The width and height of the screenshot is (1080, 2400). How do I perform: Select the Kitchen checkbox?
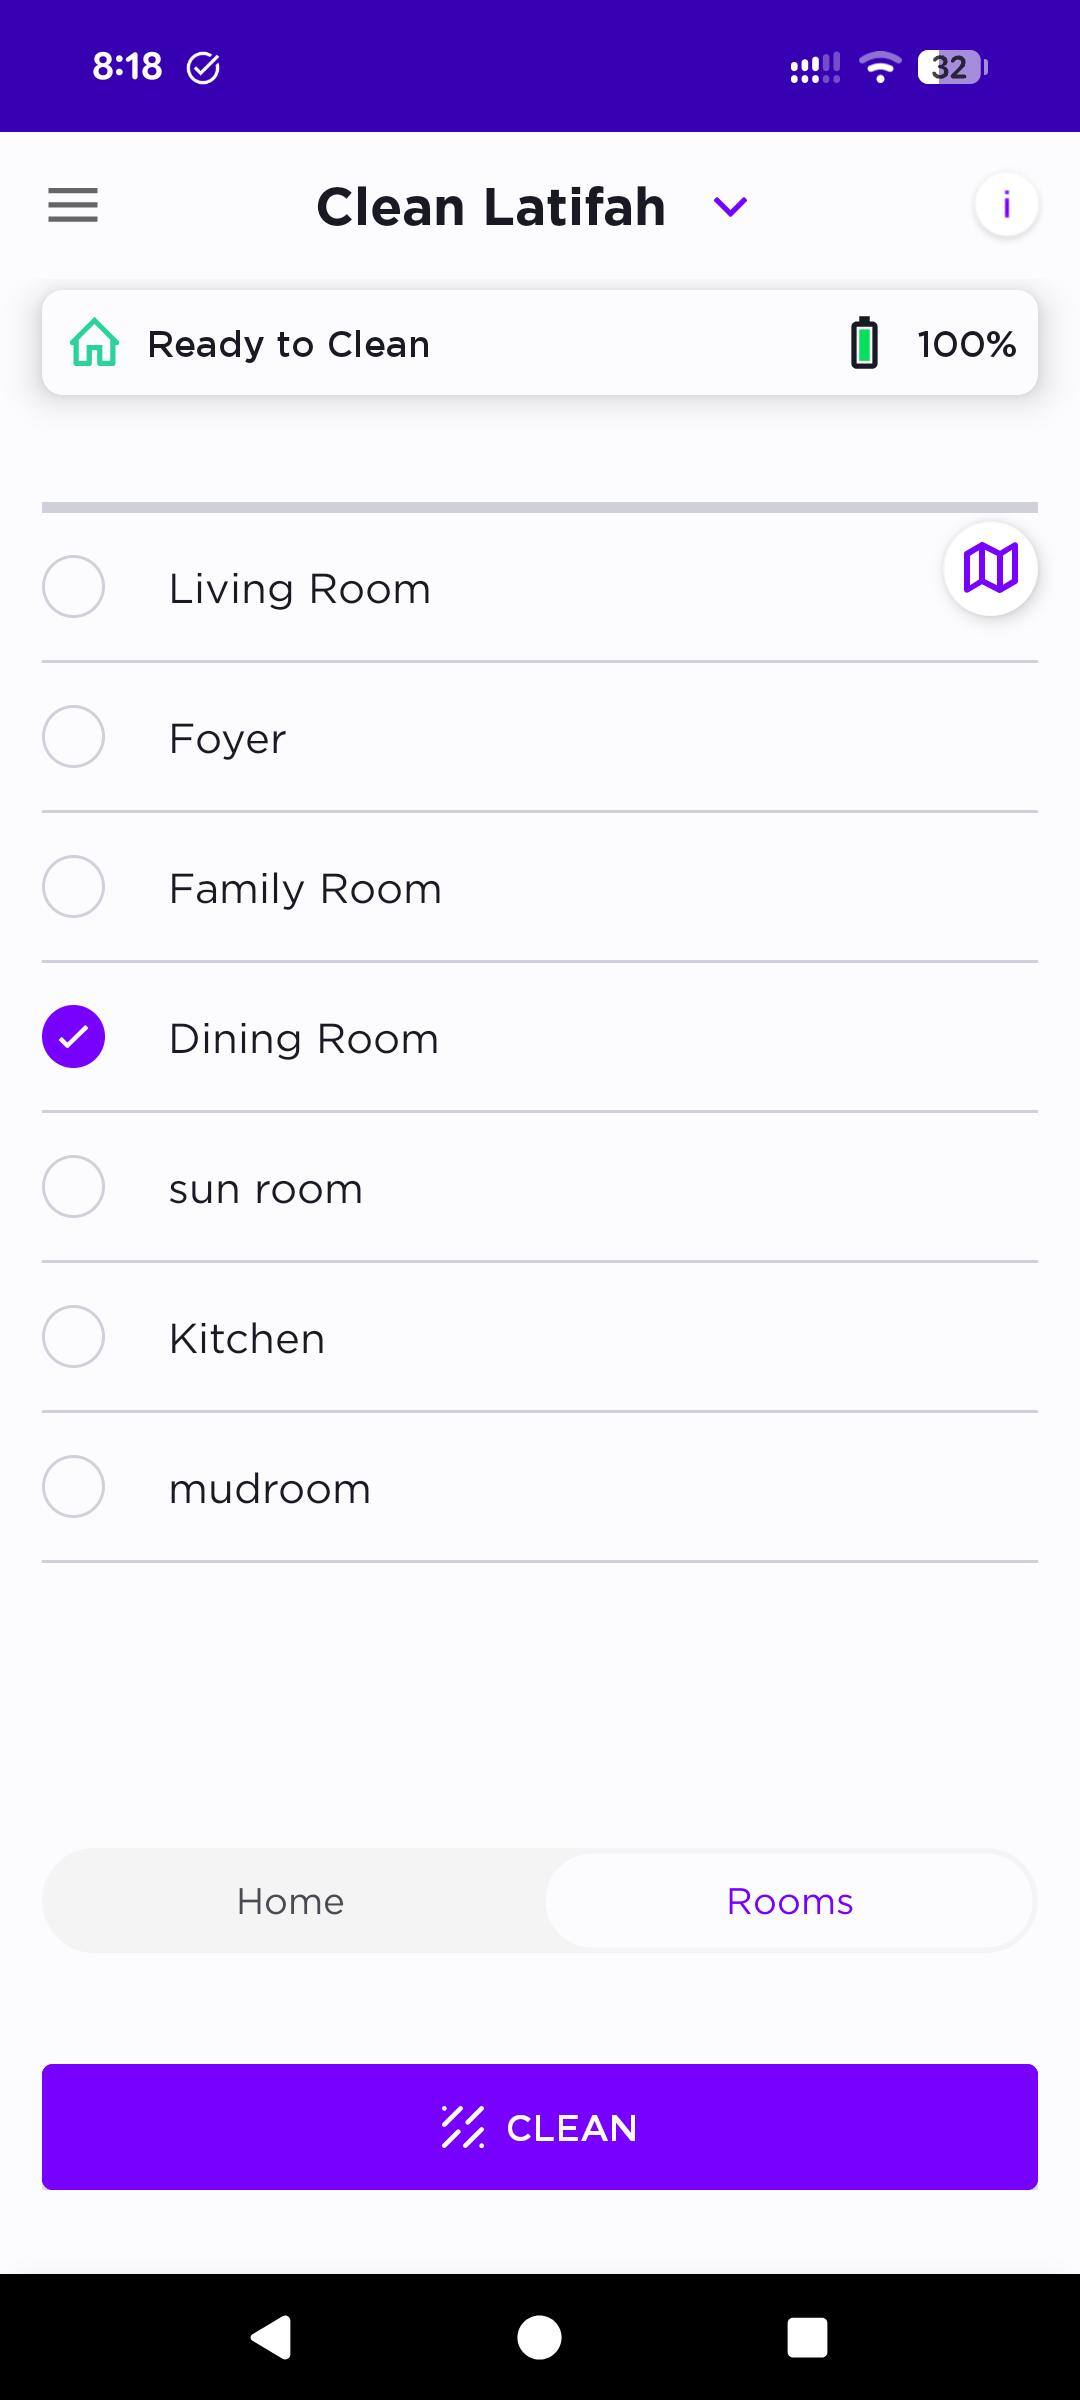(73, 1337)
